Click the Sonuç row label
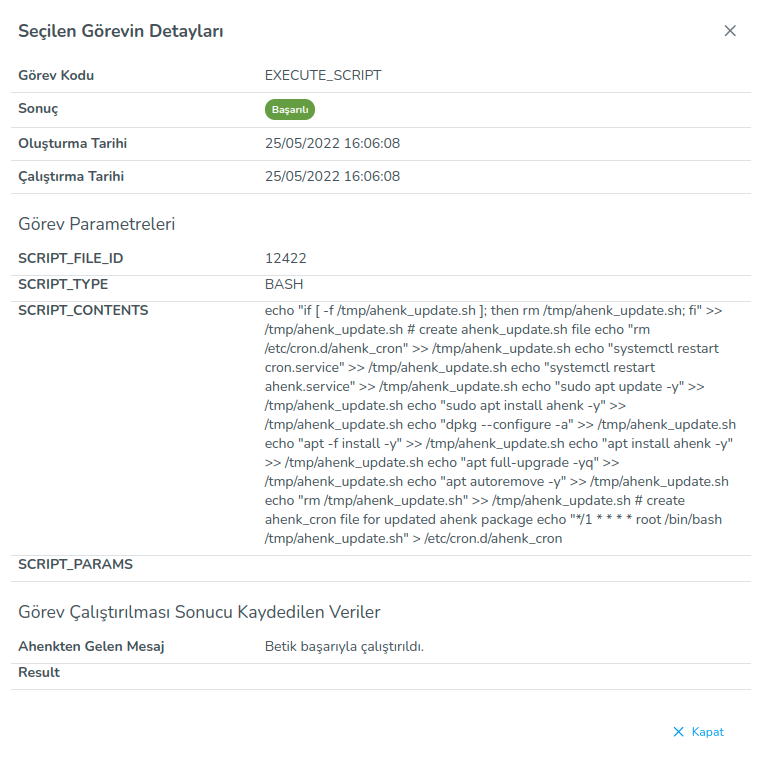763x763 pixels. pos(39,108)
